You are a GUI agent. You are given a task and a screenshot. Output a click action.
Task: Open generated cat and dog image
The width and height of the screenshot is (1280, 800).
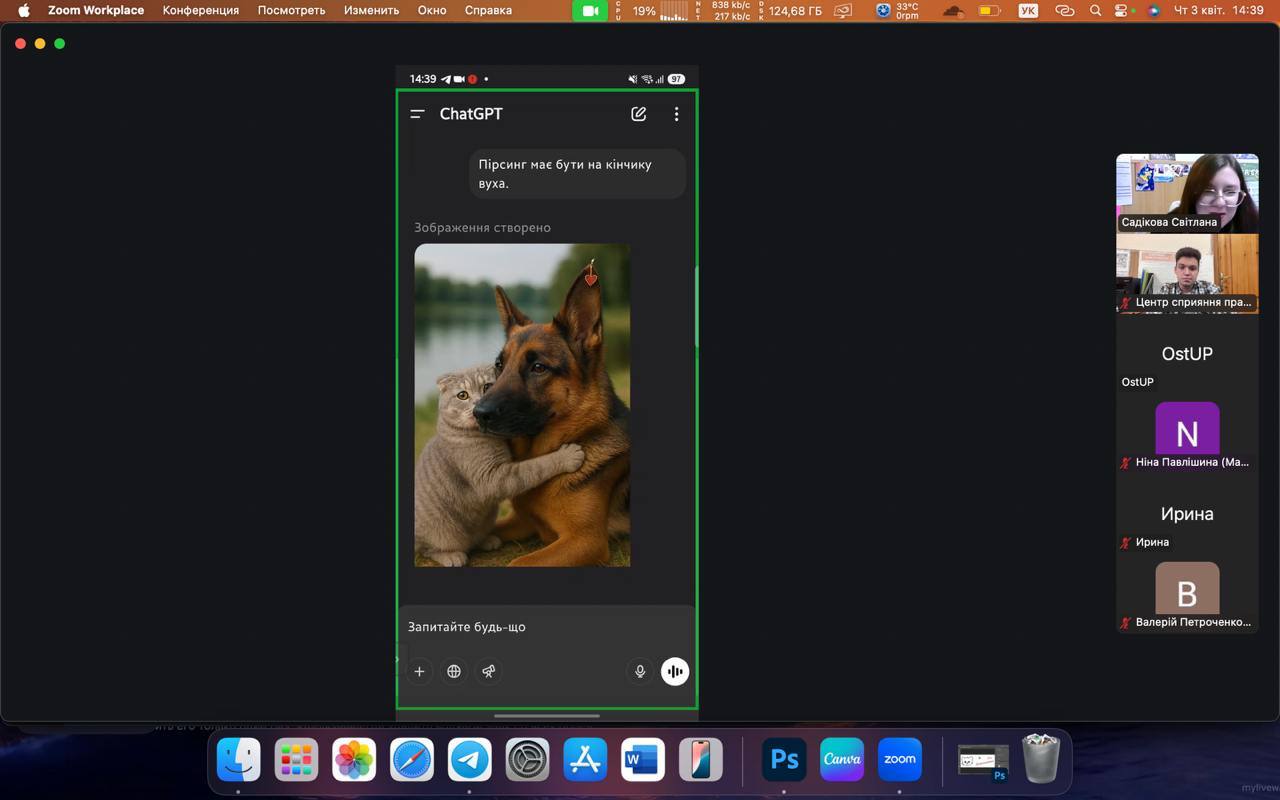pos(522,405)
